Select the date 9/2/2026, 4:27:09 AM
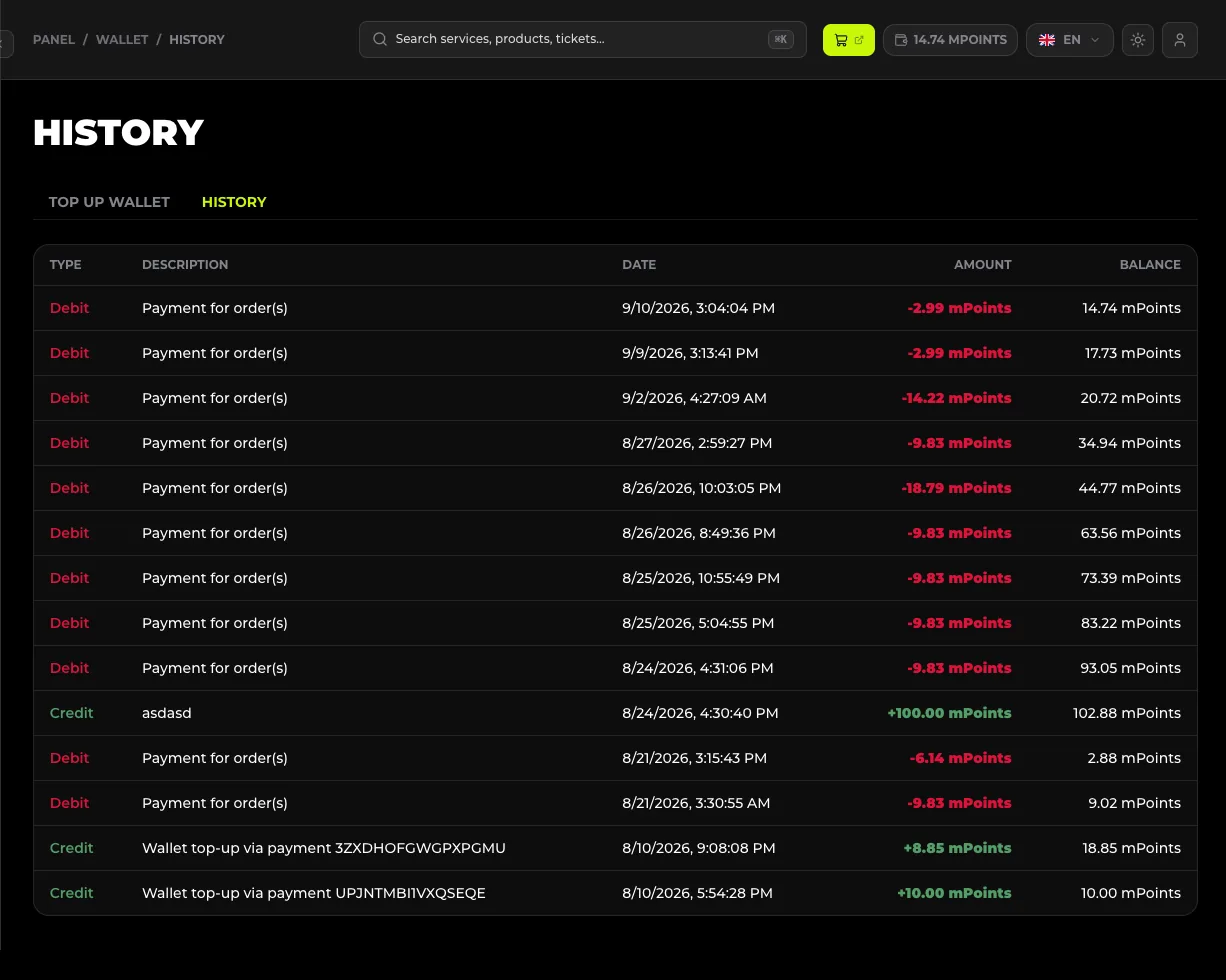The image size is (1226, 980). click(694, 398)
